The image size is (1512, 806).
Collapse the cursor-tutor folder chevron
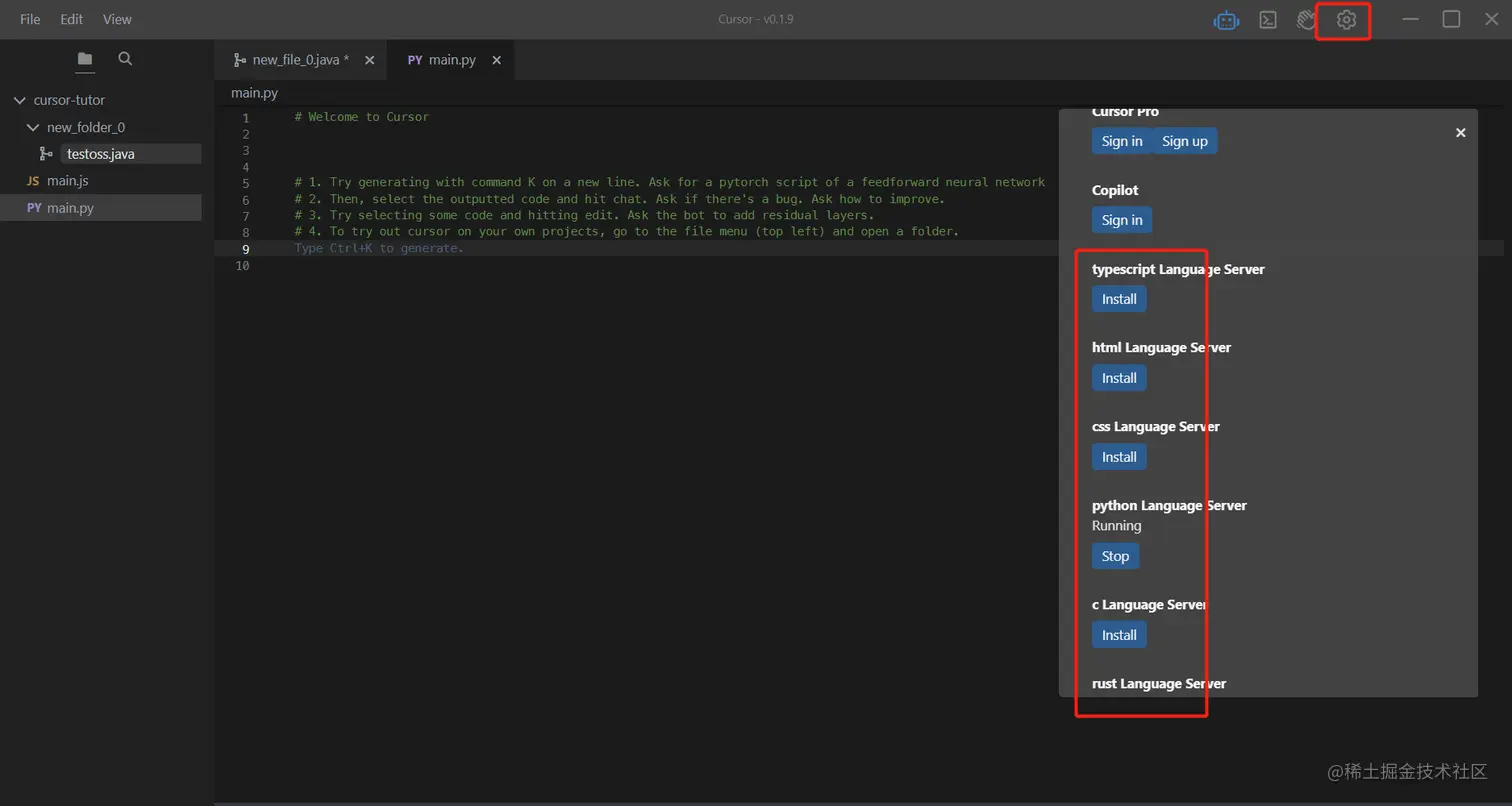click(19, 100)
